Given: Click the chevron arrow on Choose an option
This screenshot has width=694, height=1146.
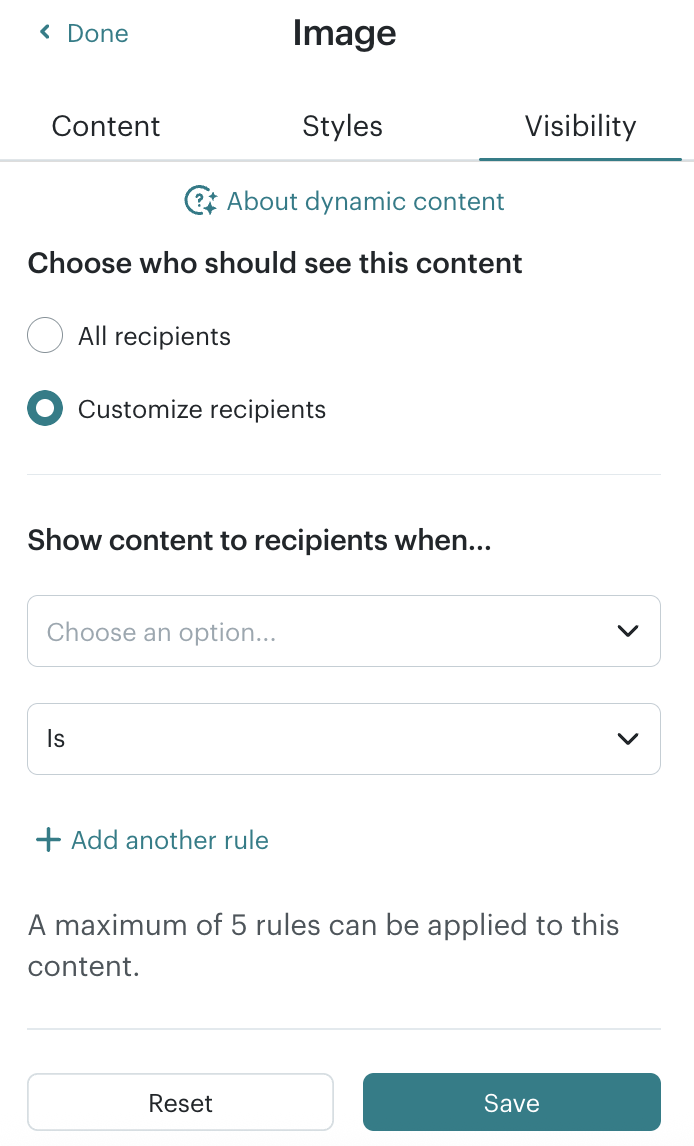Looking at the screenshot, I should click(x=628, y=631).
